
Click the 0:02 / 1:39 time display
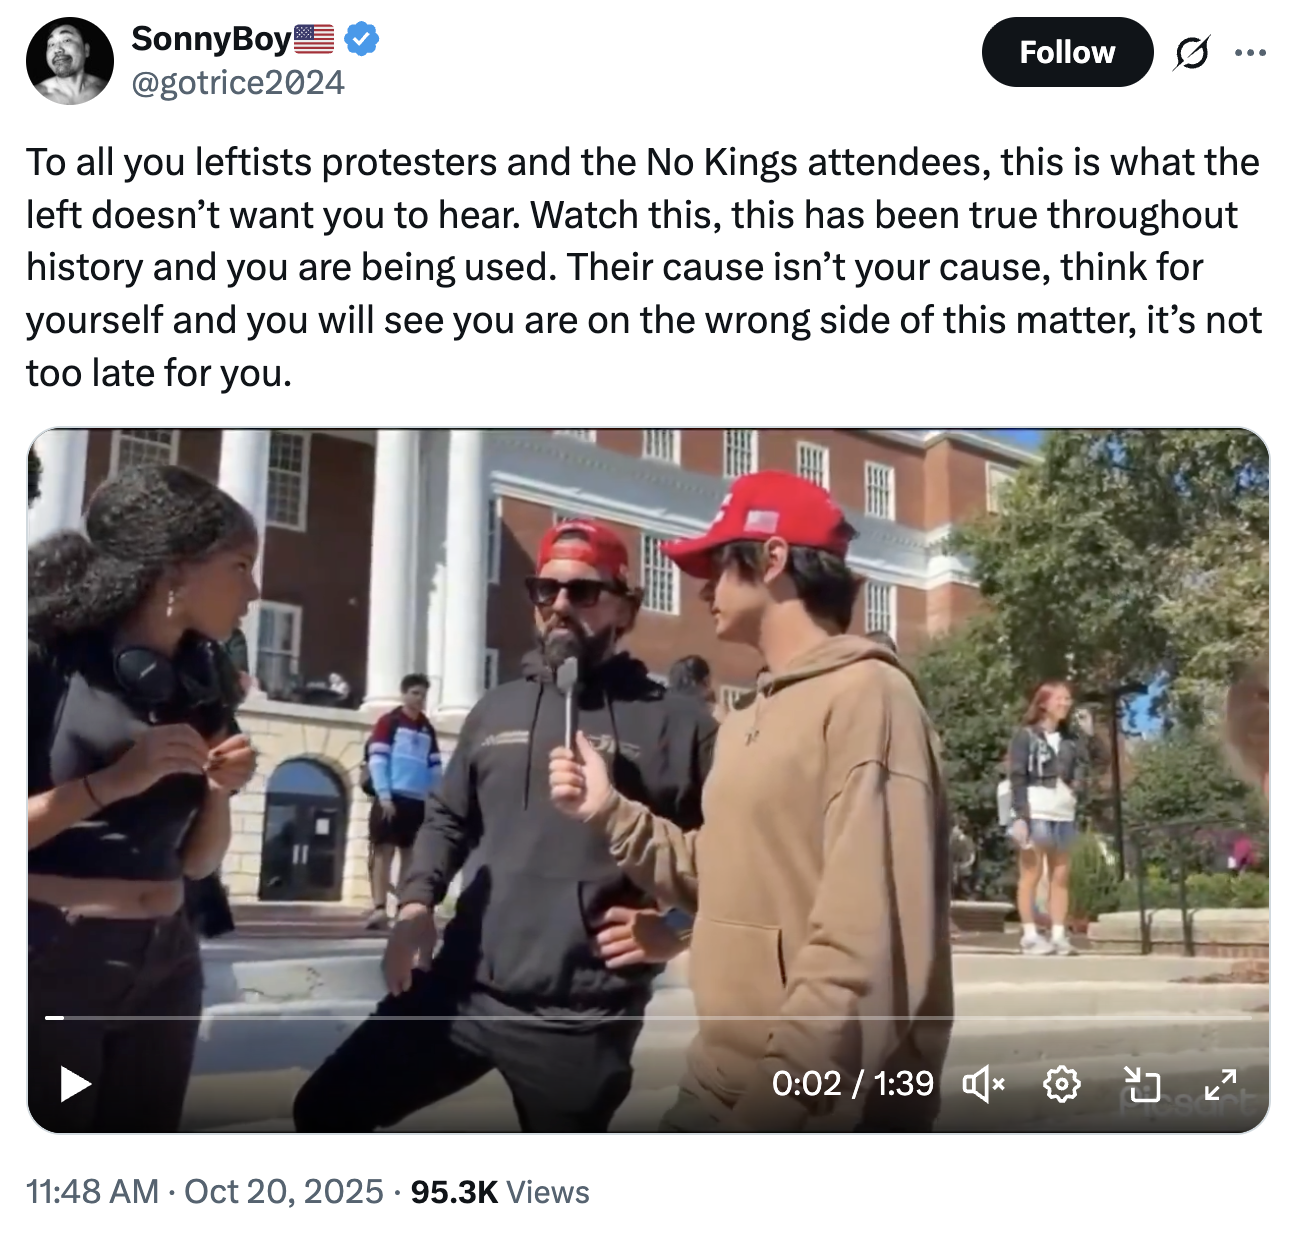tap(852, 1083)
